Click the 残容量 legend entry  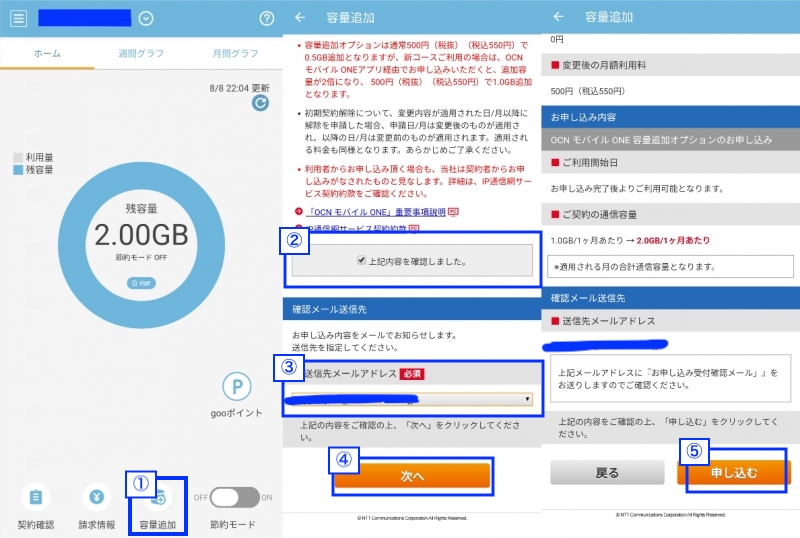[x=34, y=170]
